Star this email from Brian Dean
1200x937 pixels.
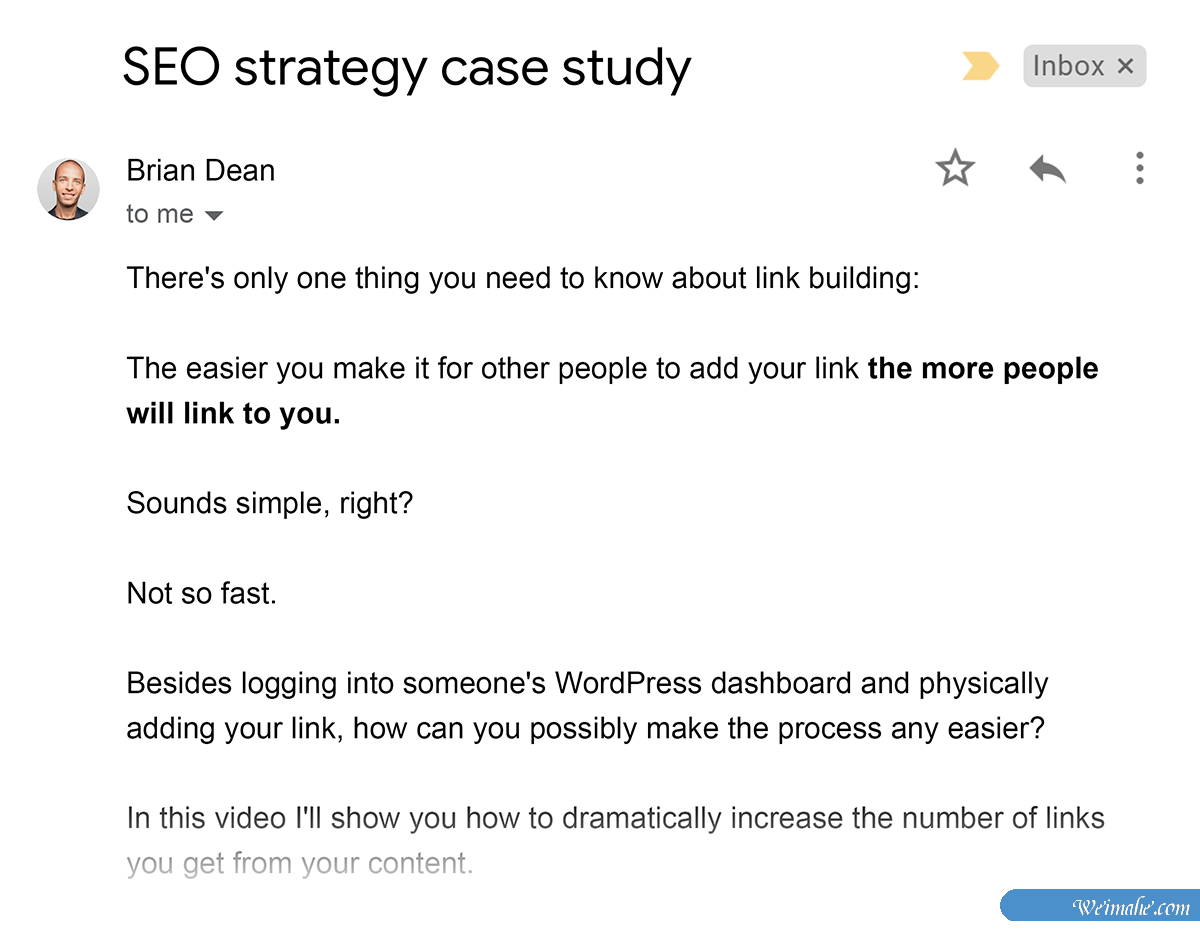point(955,169)
